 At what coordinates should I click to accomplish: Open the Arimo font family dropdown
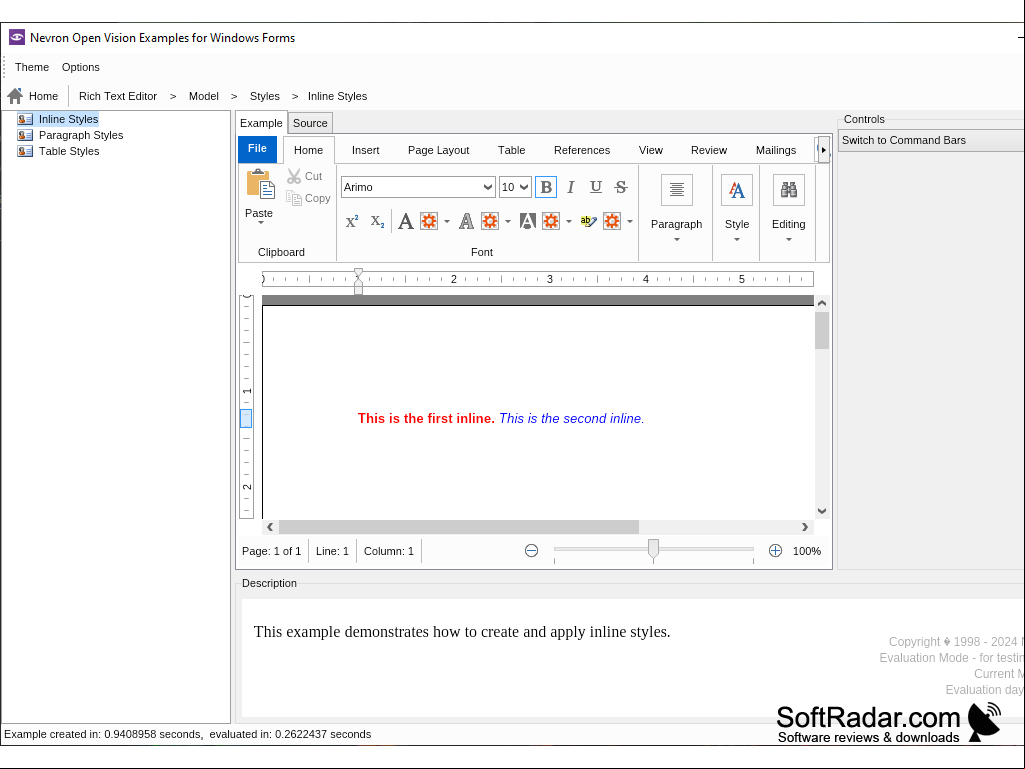pyautogui.click(x=487, y=187)
